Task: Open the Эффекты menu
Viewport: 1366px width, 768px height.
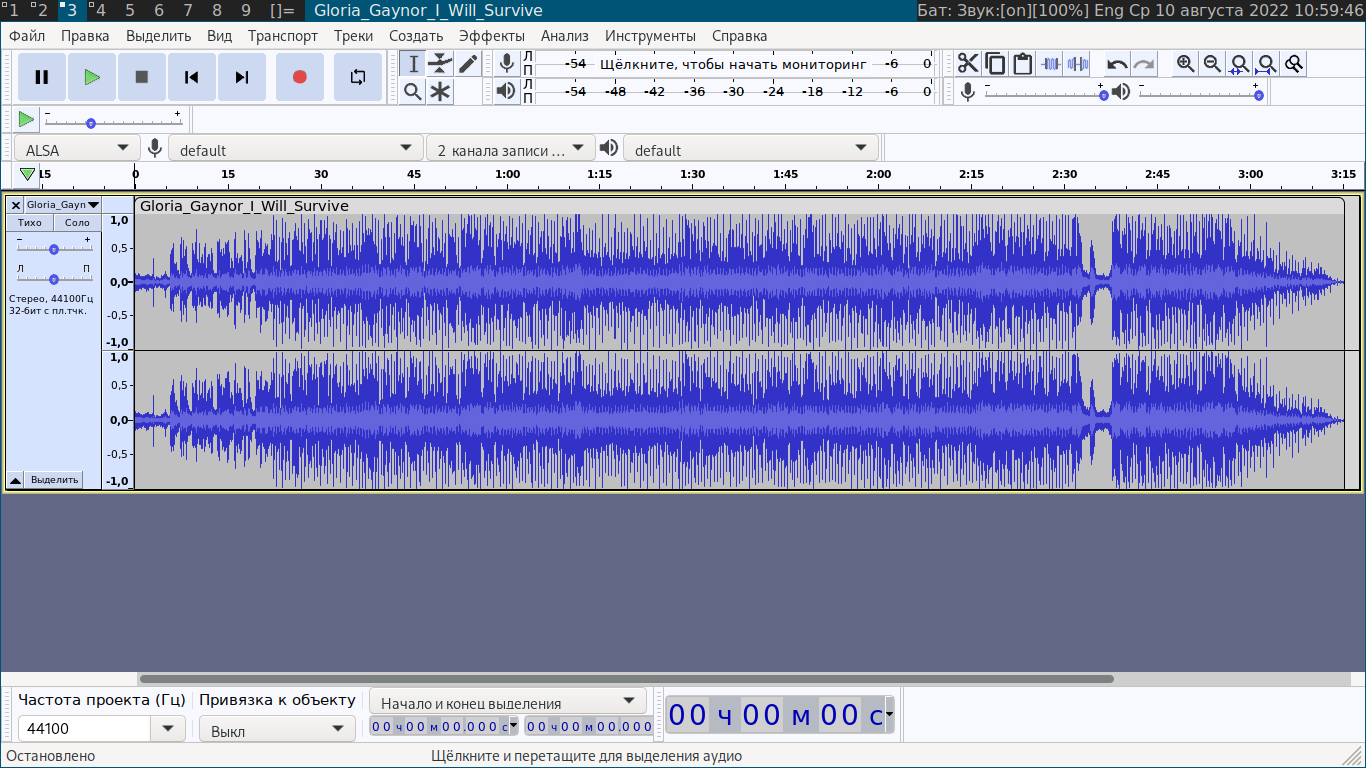Action: tap(491, 36)
